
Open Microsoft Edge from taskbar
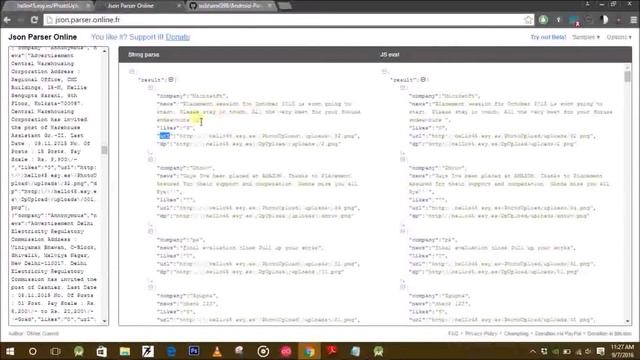click(171, 351)
